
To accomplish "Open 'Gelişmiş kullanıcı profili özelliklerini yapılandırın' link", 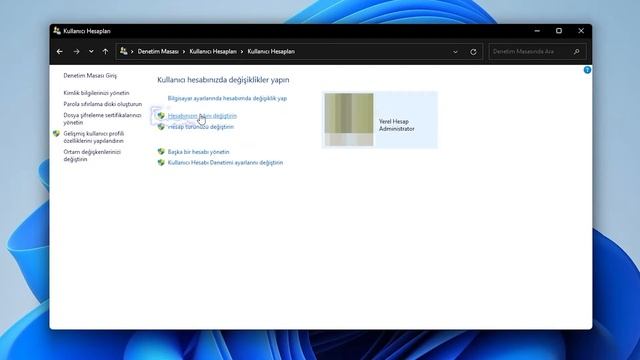I will pos(94,137).
